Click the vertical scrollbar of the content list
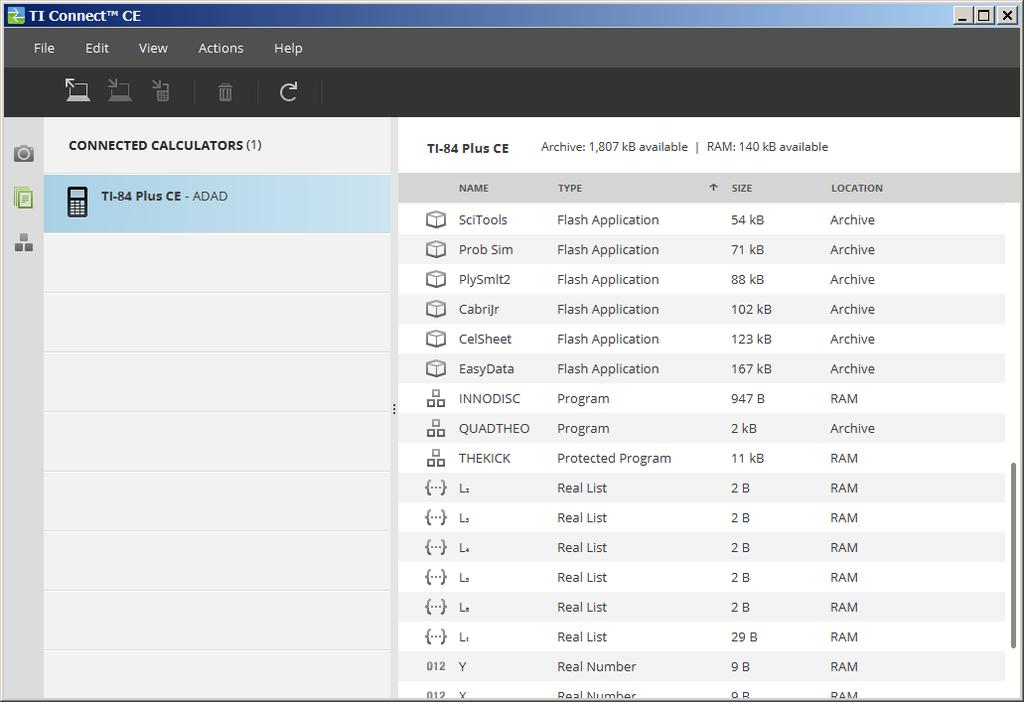This screenshot has height=702, width=1024. pos(1013,555)
